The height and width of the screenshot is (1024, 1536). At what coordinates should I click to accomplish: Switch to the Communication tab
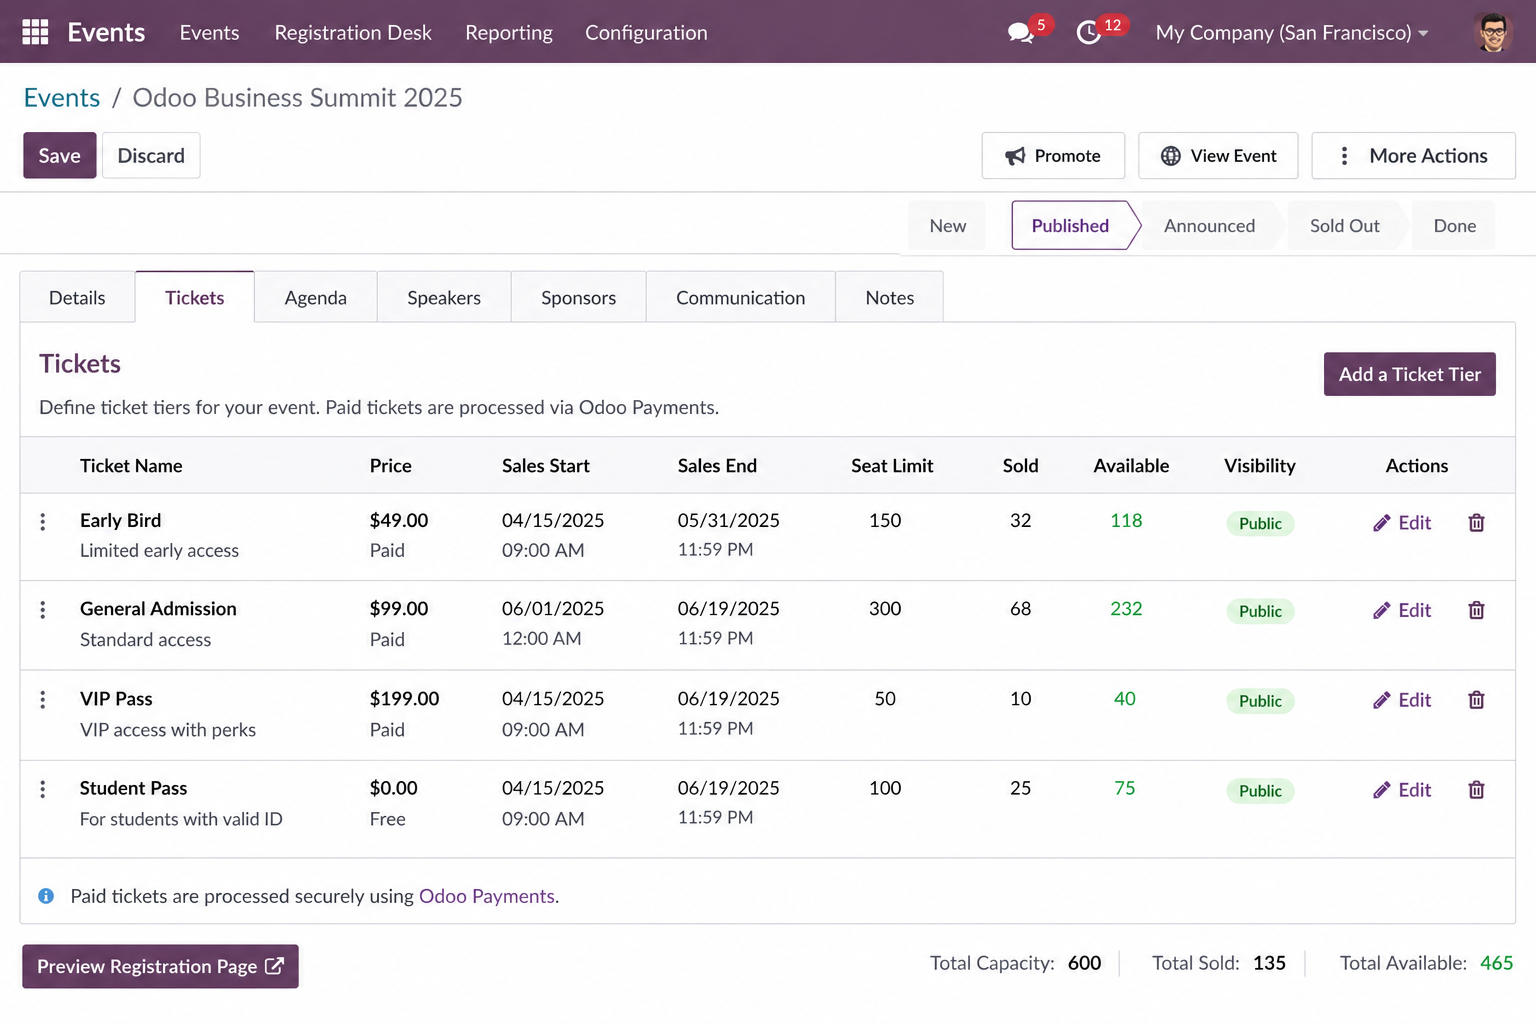(741, 298)
